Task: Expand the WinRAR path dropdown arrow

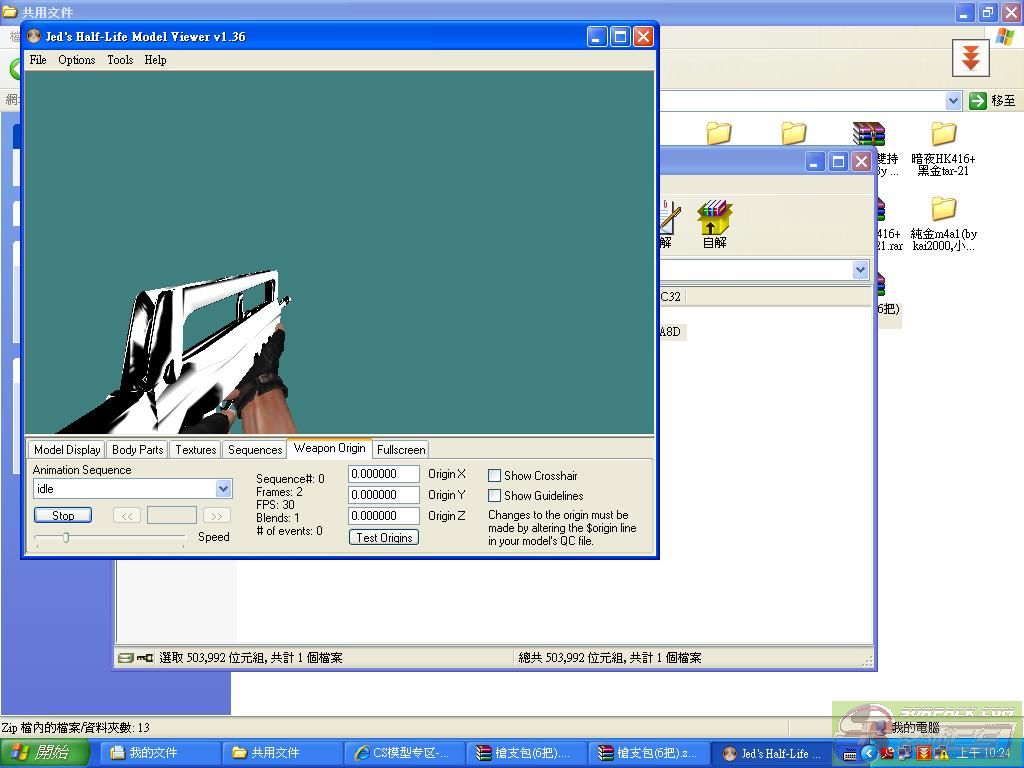Action: pos(860,270)
